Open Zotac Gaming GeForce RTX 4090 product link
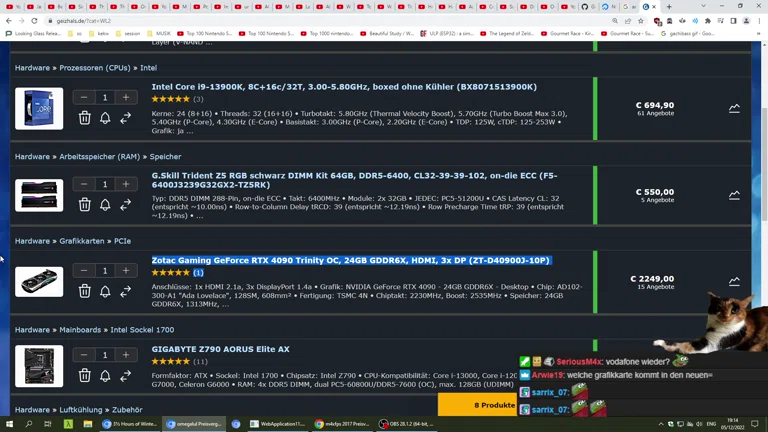The width and height of the screenshot is (768, 432). click(350, 260)
